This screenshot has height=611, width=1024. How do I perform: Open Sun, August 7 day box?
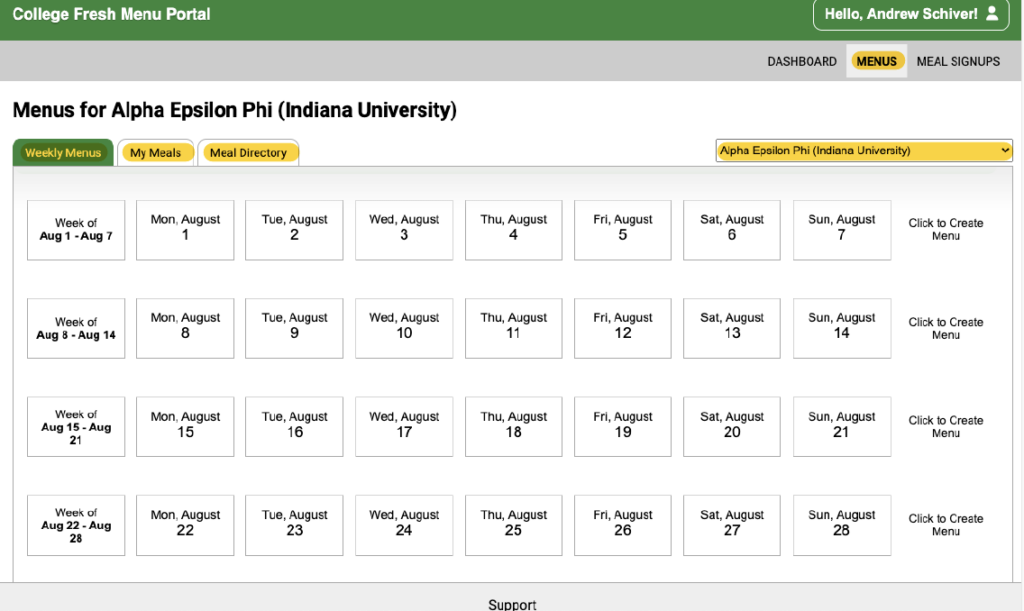[842, 230]
